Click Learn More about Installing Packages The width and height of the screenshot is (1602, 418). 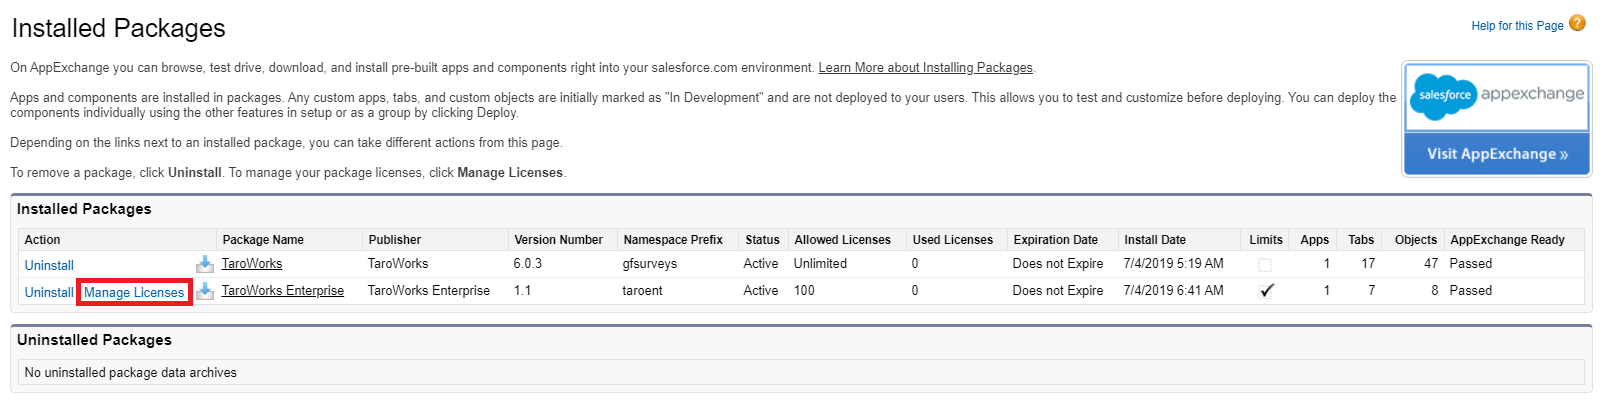(925, 68)
